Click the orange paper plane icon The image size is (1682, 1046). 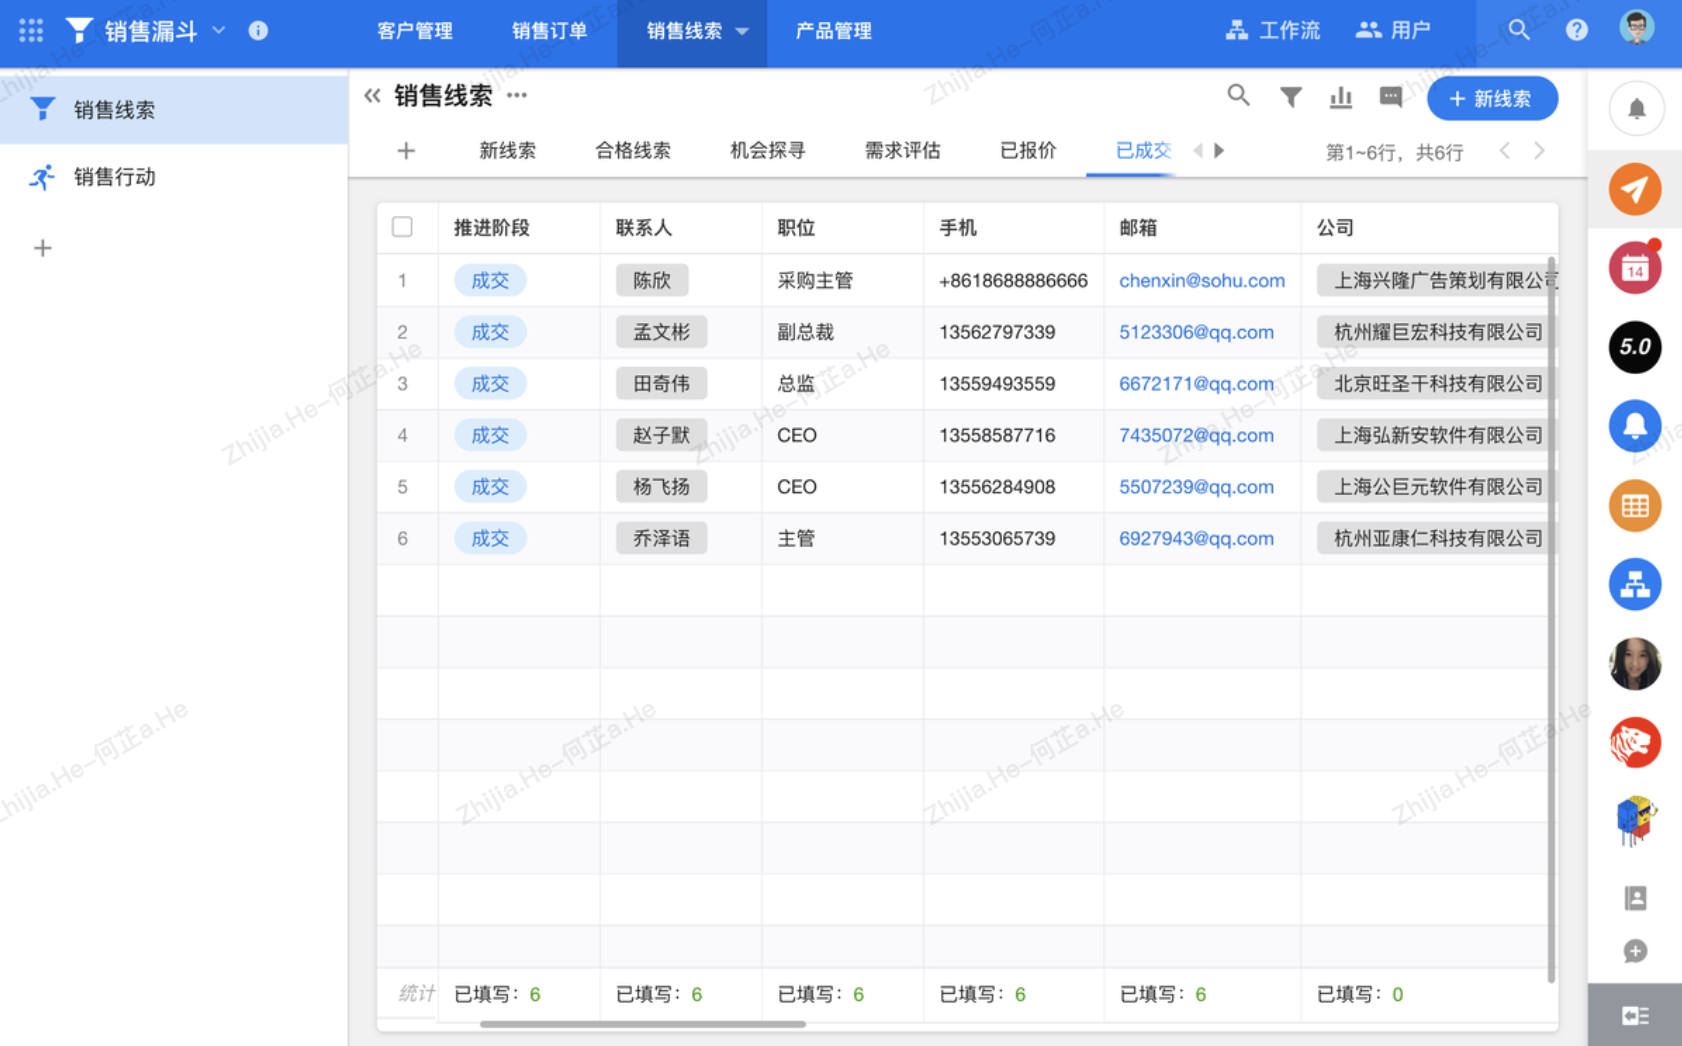(x=1635, y=189)
